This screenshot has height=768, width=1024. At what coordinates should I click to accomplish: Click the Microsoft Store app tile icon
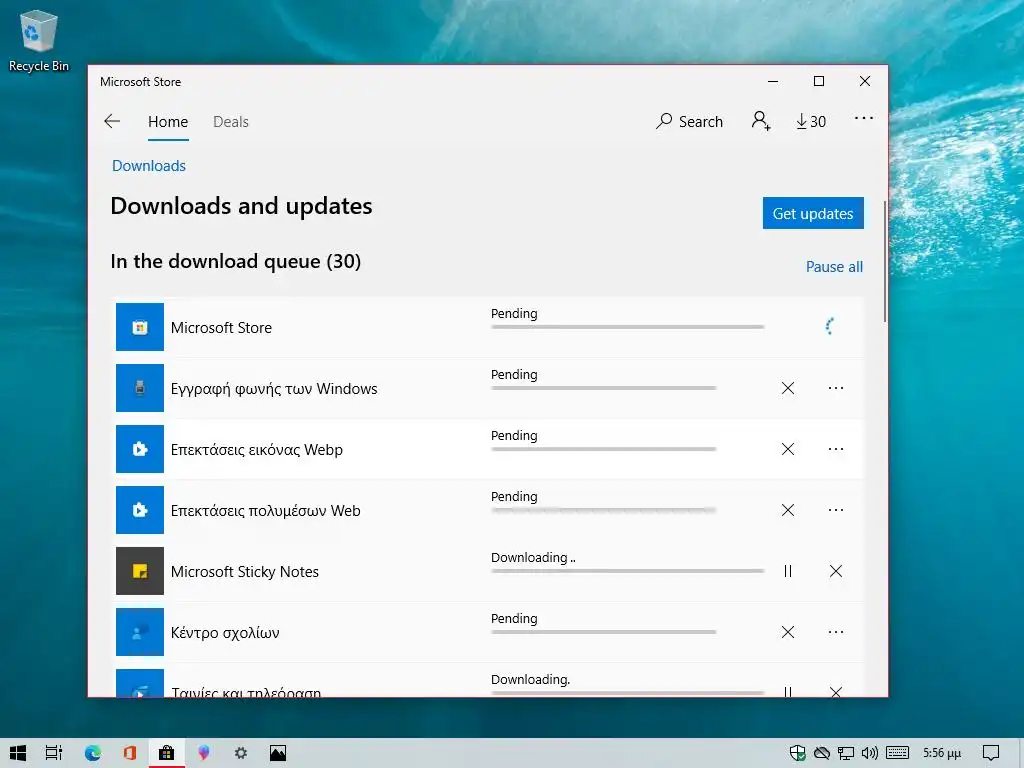coord(140,327)
